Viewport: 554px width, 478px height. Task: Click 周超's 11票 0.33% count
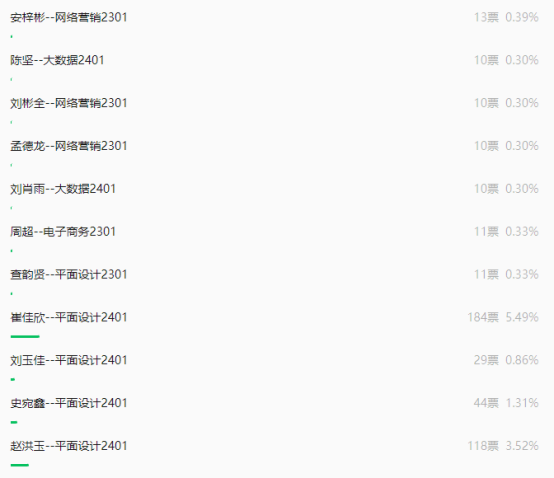point(506,232)
